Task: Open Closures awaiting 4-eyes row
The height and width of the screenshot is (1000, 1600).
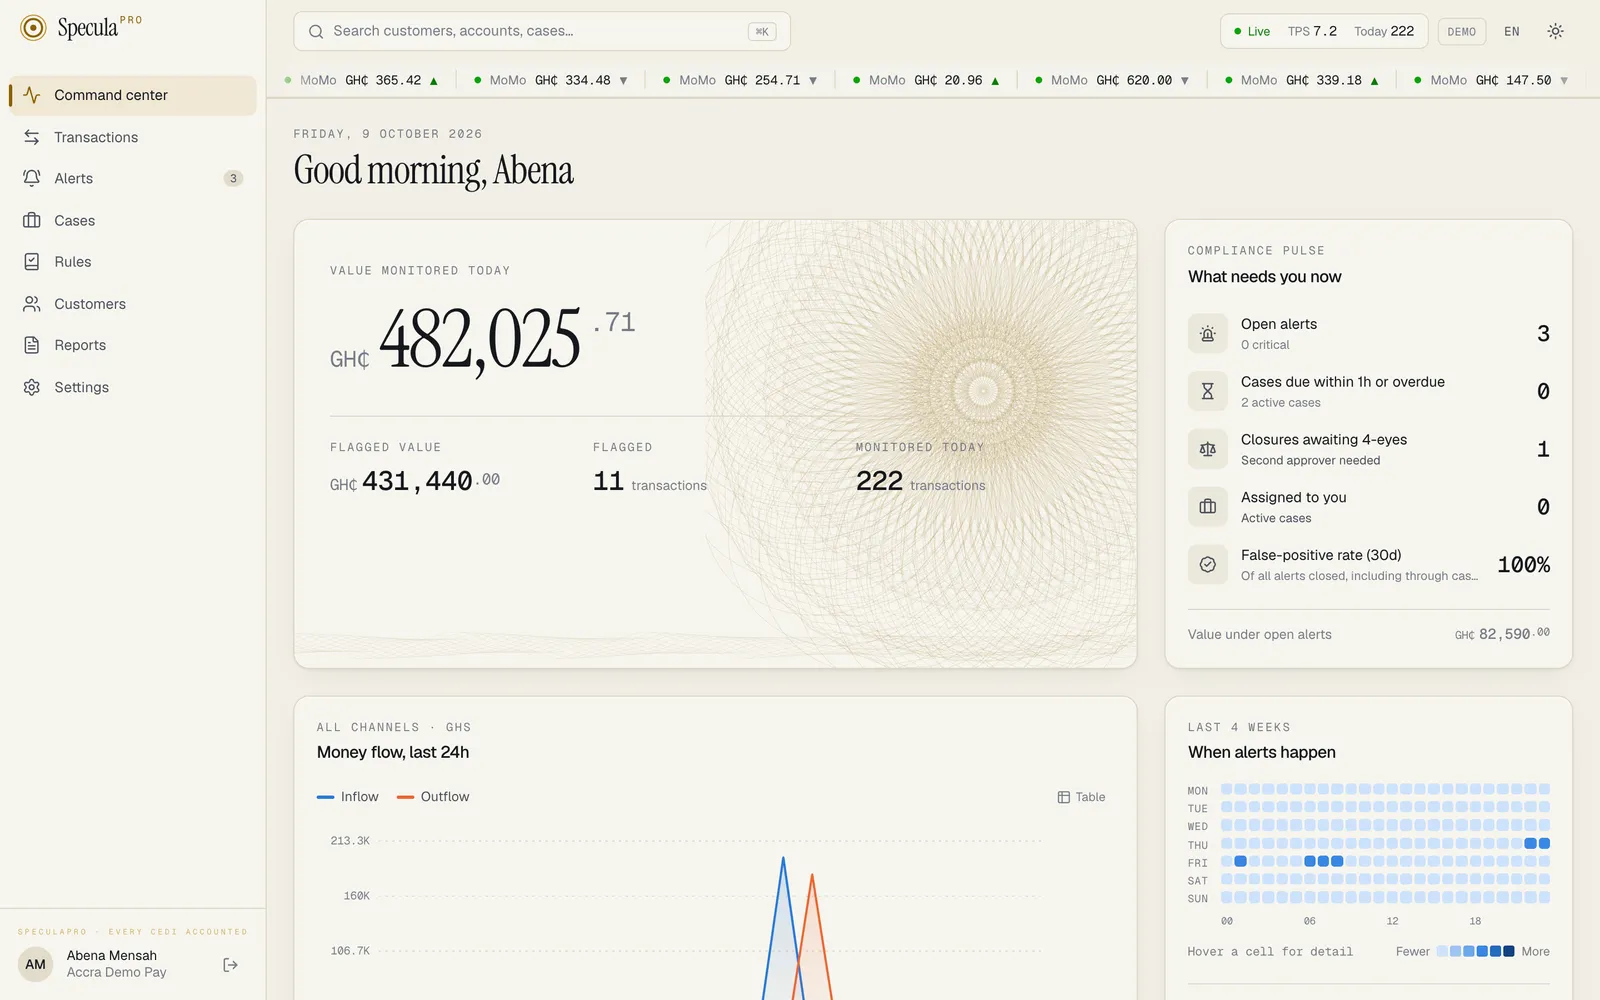Action: tap(1368, 450)
